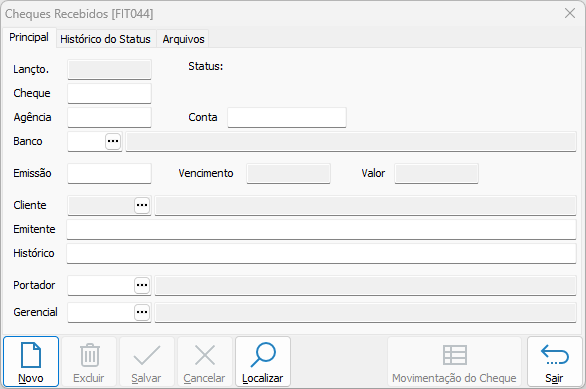This screenshot has width=586, height=389.
Task: Click the Salvar checkmark button
Action: click(x=147, y=361)
